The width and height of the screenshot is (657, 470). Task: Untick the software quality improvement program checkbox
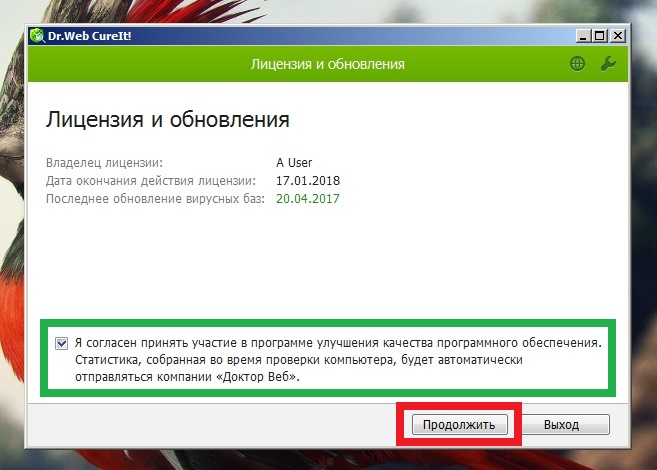(x=62, y=343)
